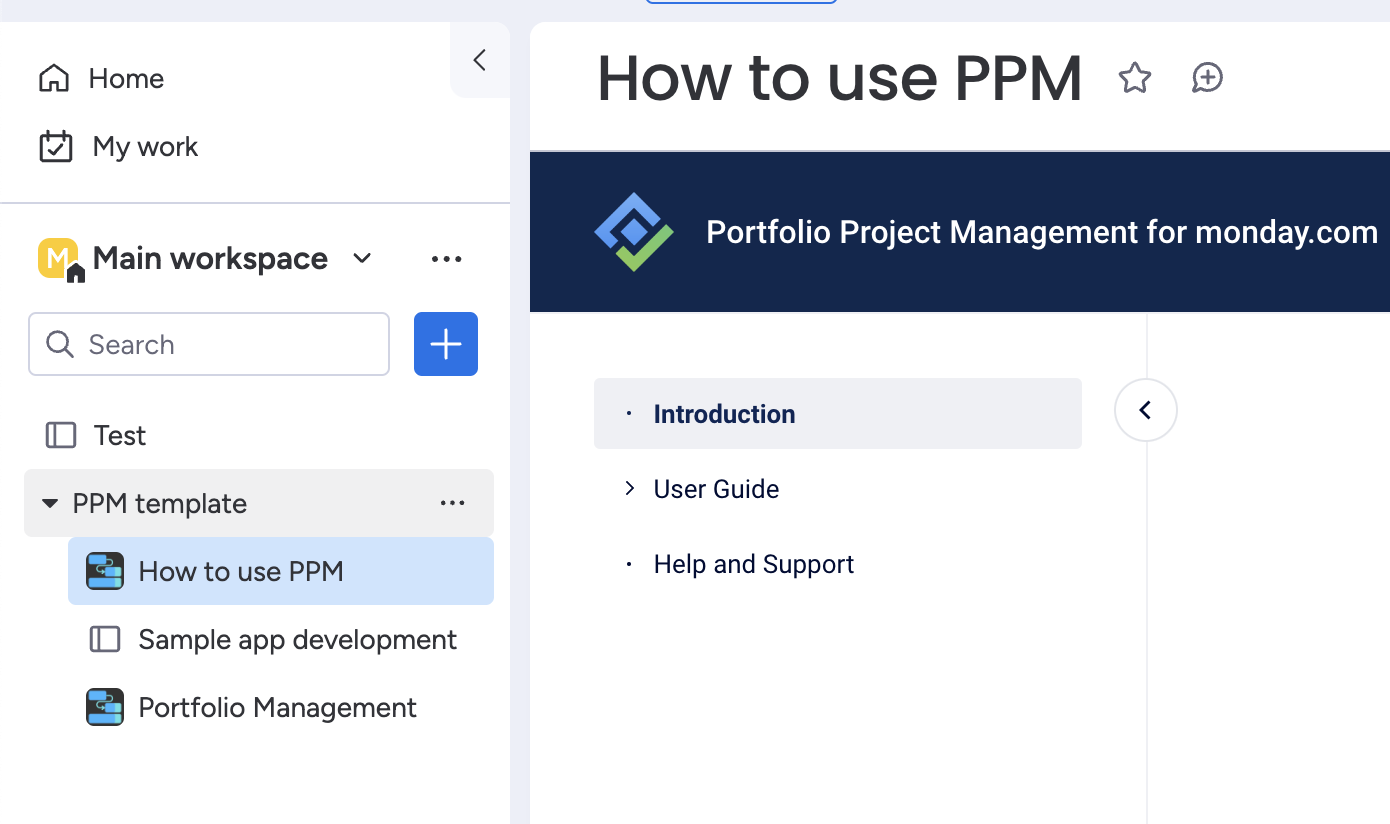Open the Main workspace dropdown chevron

pos(362,259)
